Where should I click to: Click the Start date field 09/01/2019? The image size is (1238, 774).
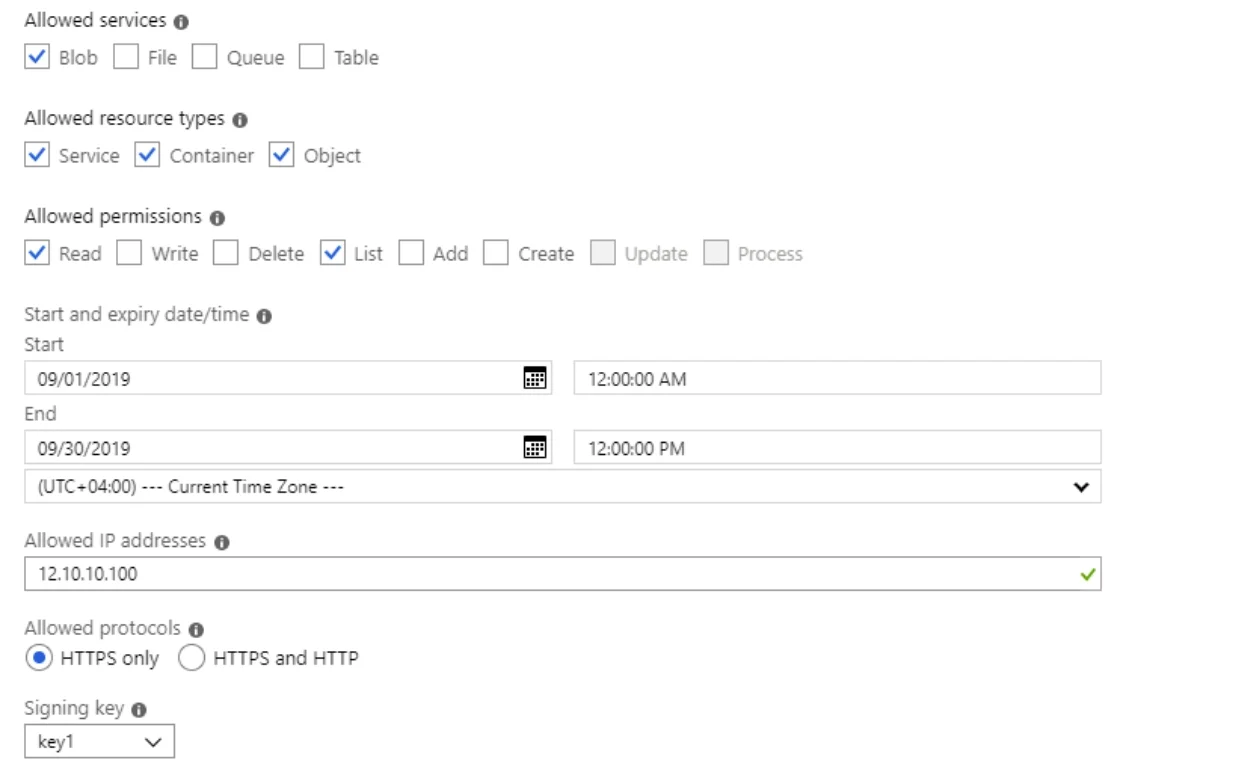click(288, 378)
